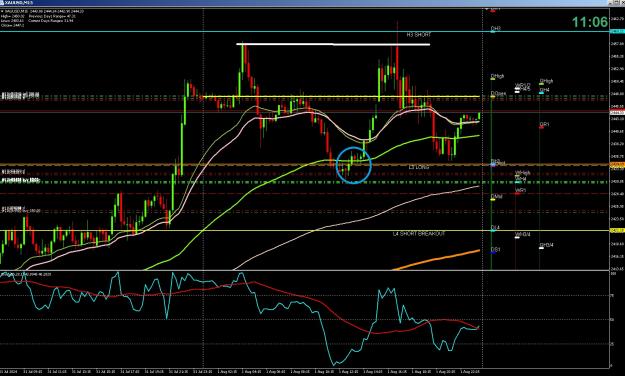This screenshot has width=625, height=376.
Task: Select the WHigh marker label
Action: (x=523, y=173)
